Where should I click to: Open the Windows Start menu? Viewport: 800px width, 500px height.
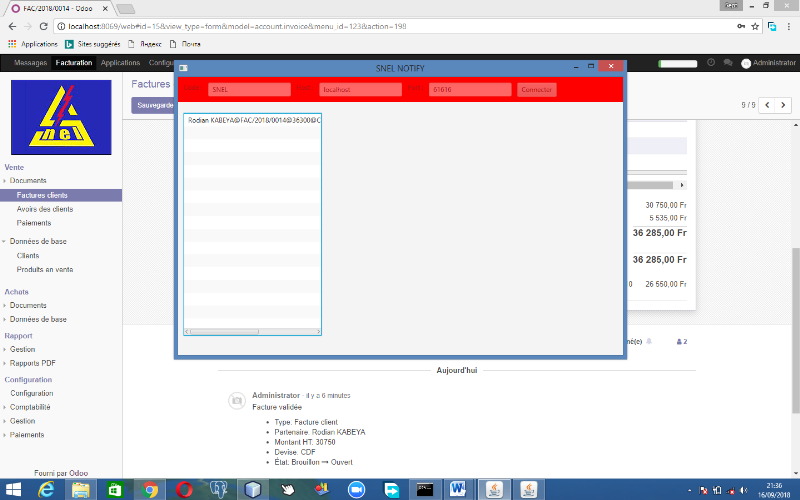click(13, 490)
